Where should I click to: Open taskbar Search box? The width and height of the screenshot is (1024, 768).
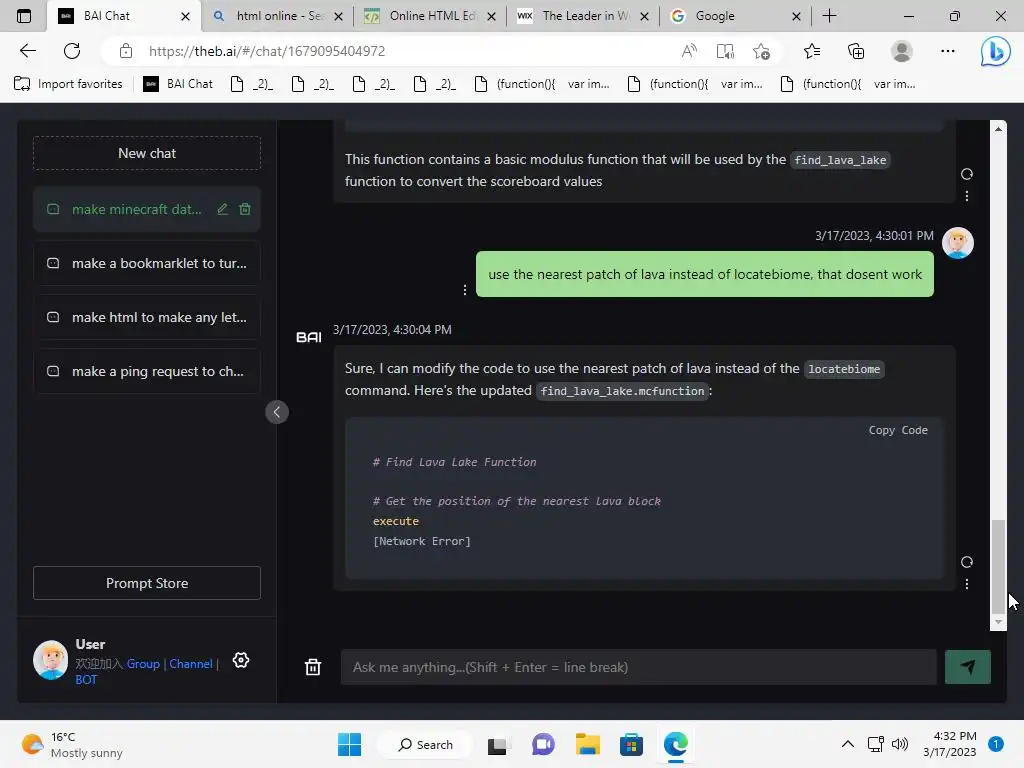(426, 744)
